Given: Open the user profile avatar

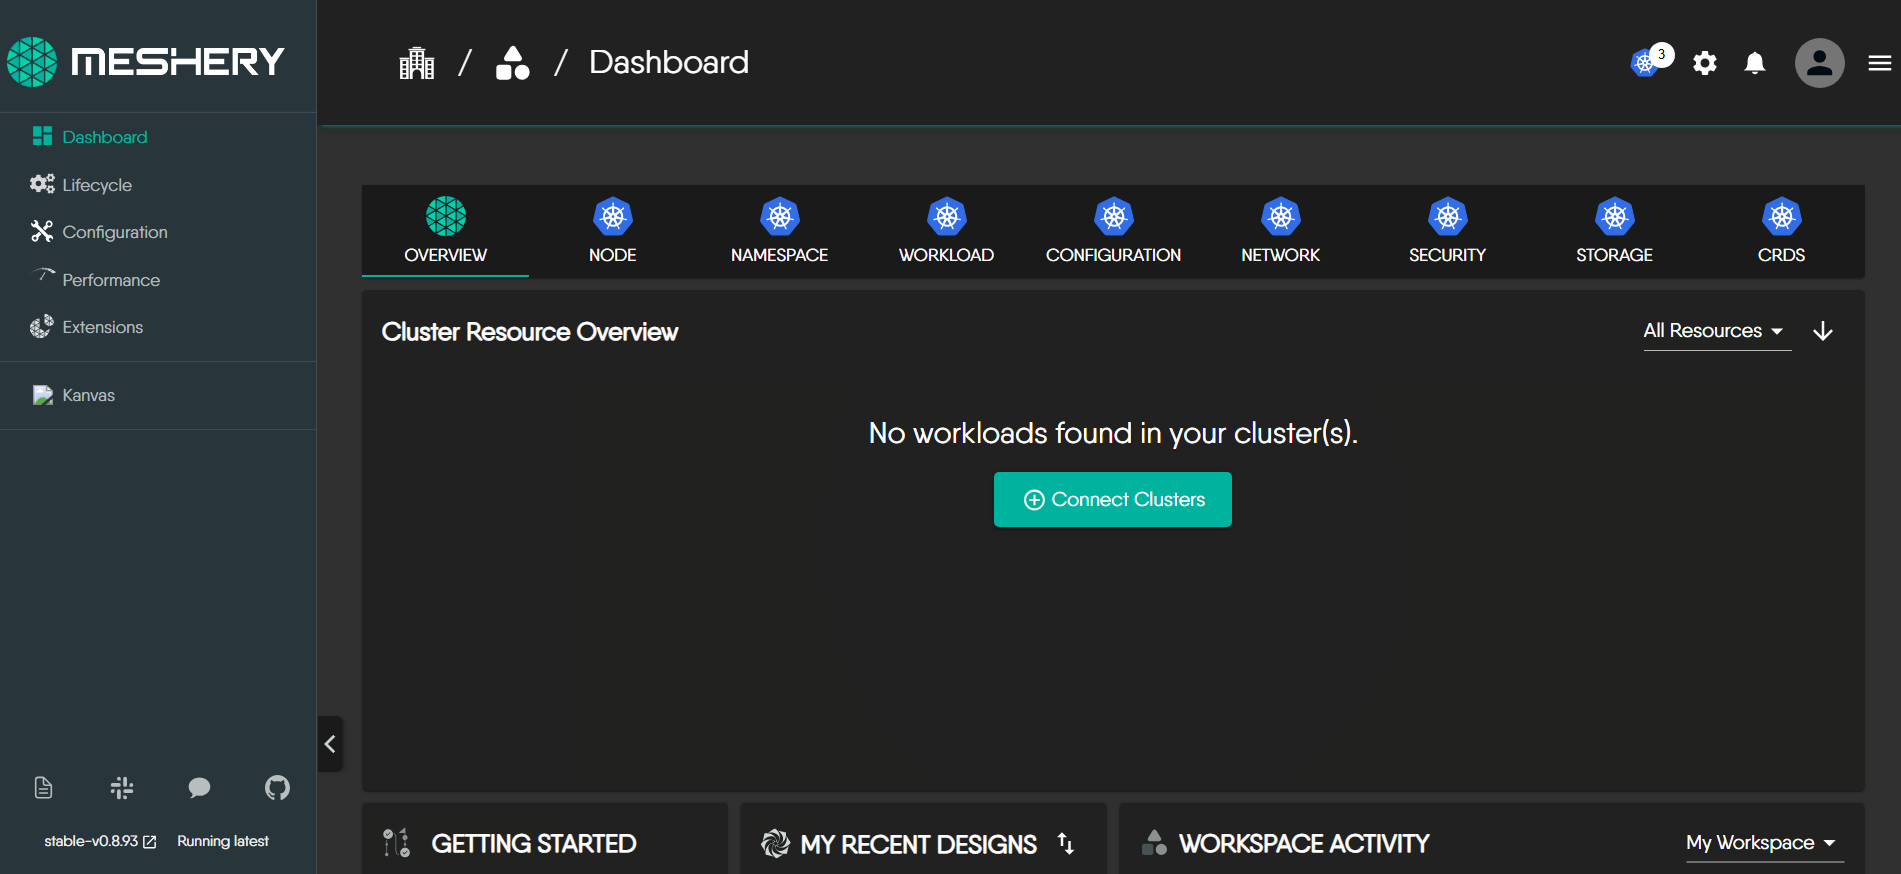Looking at the screenshot, I should coord(1820,63).
